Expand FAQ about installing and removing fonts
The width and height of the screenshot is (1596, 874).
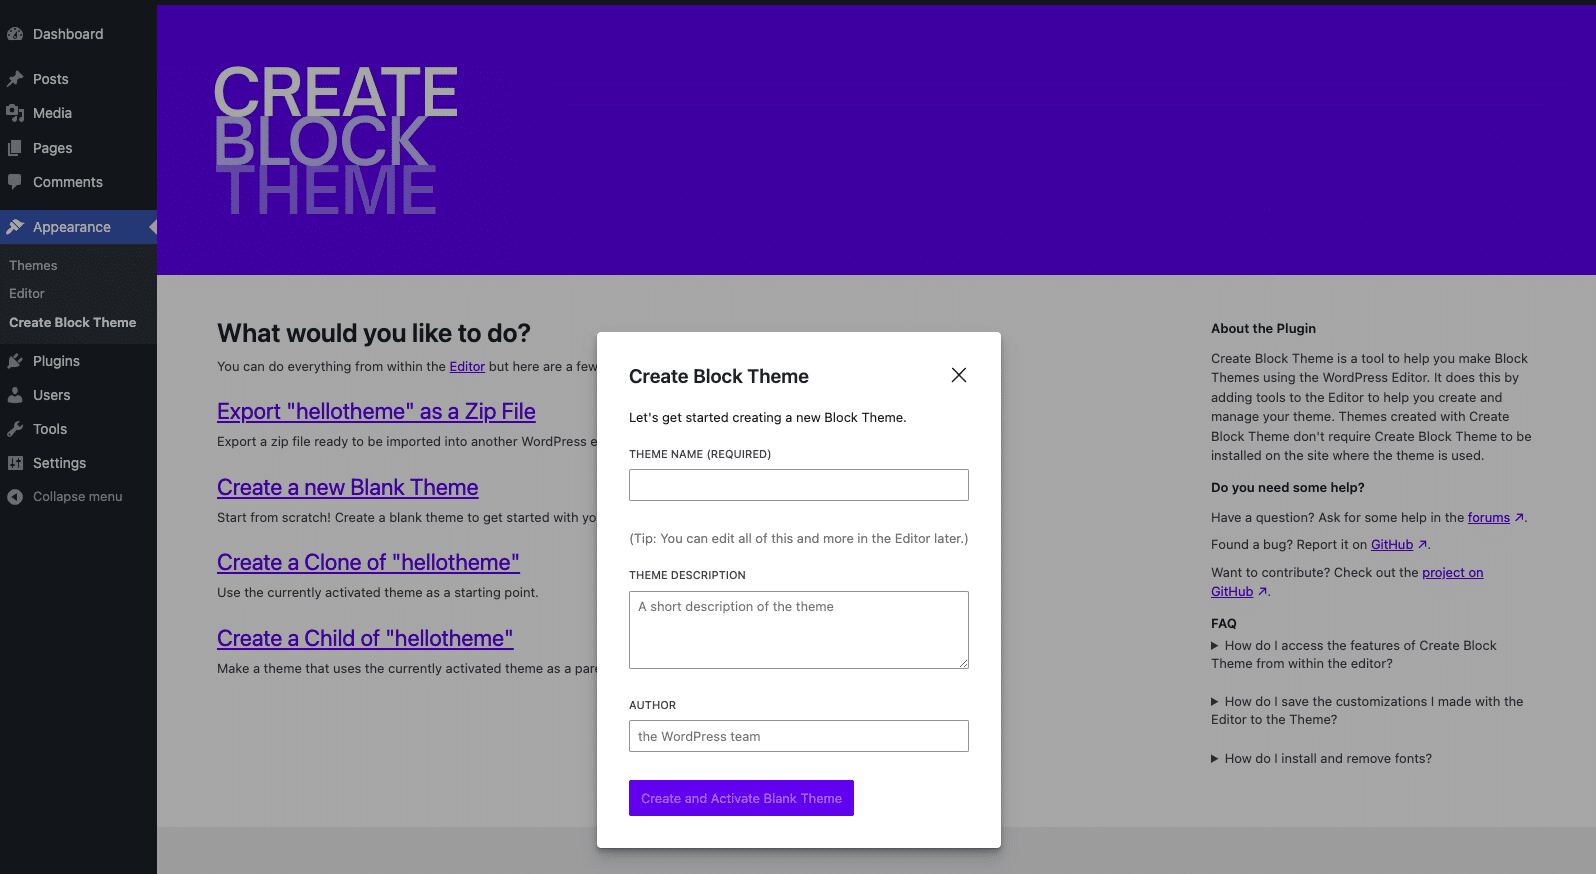click(1321, 759)
